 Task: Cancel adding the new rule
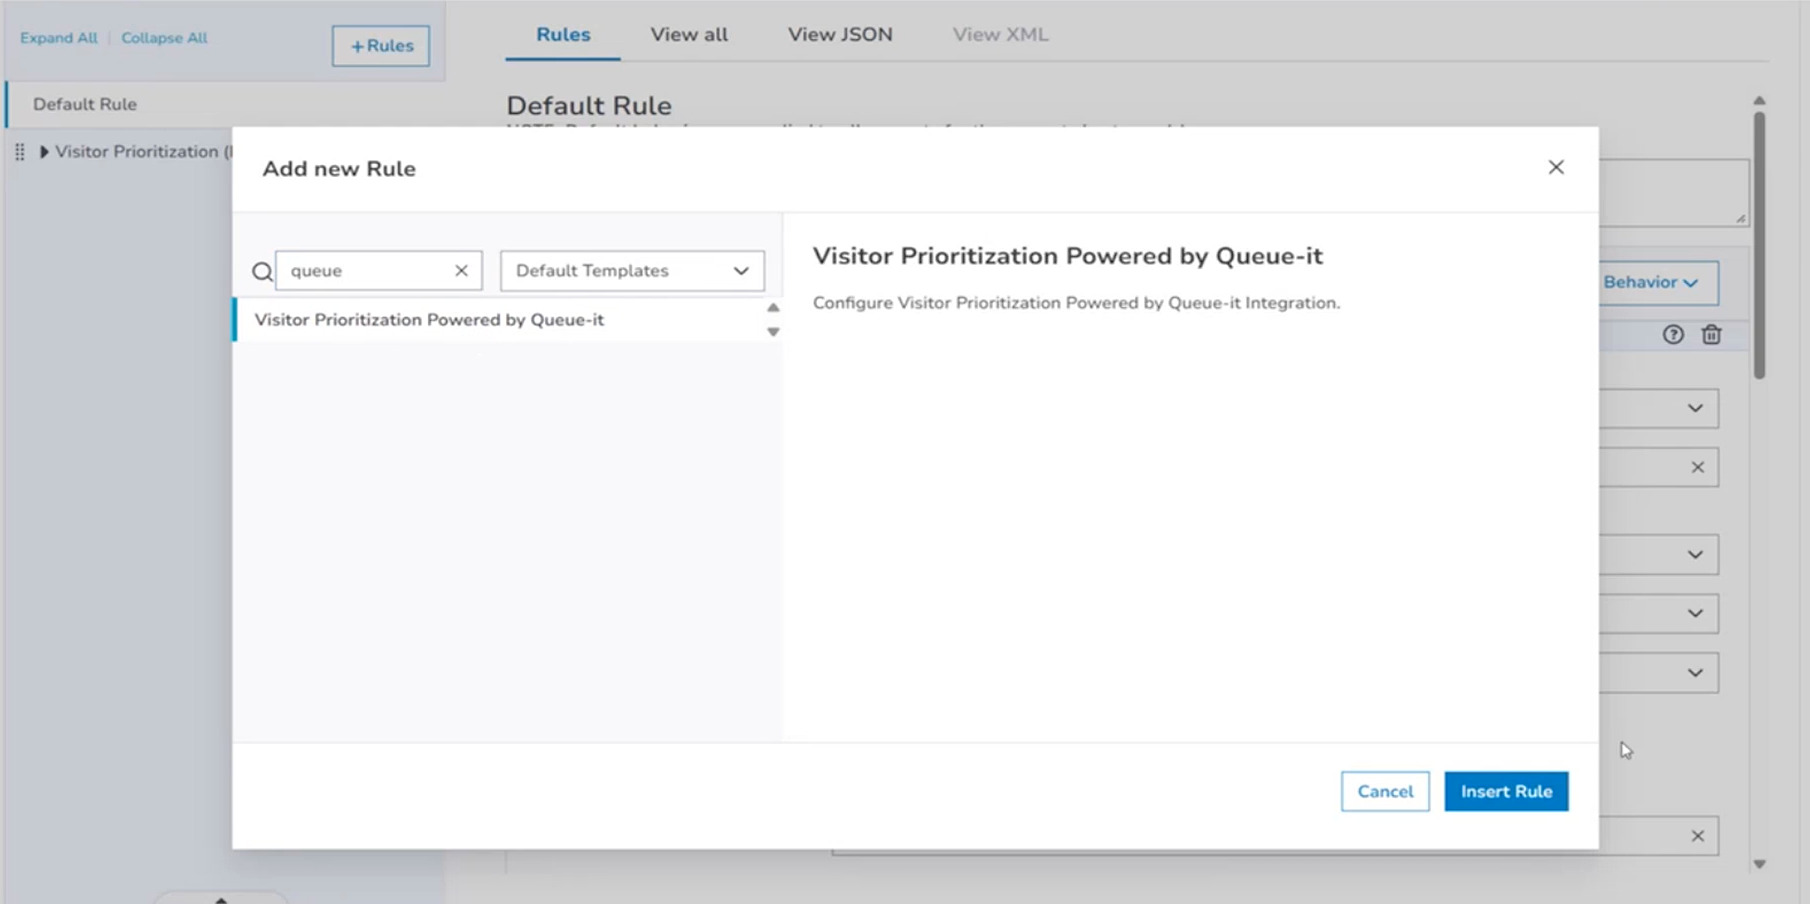1385,791
